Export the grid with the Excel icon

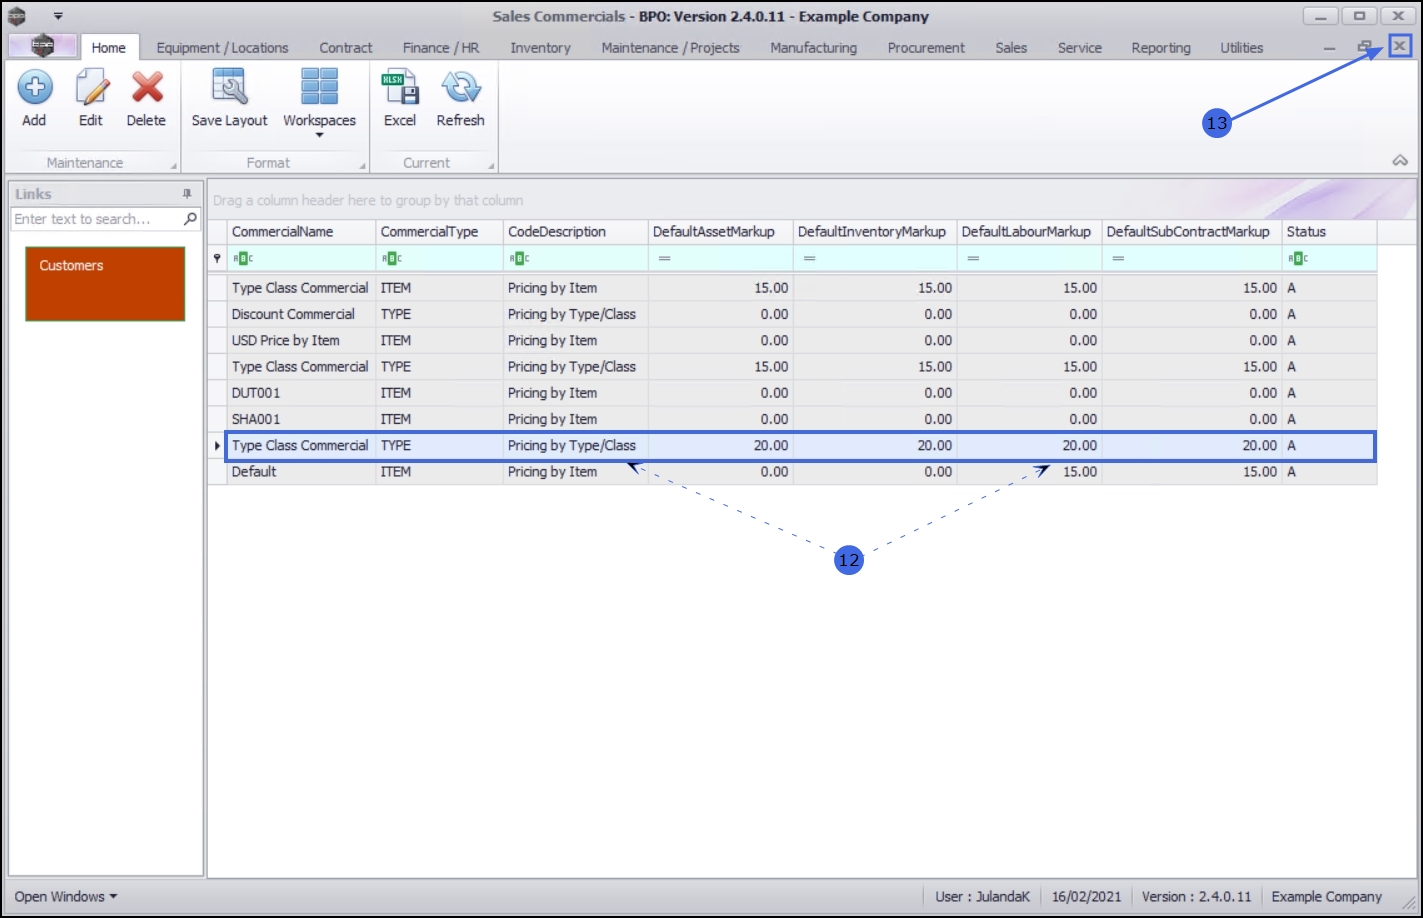(x=399, y=89)
